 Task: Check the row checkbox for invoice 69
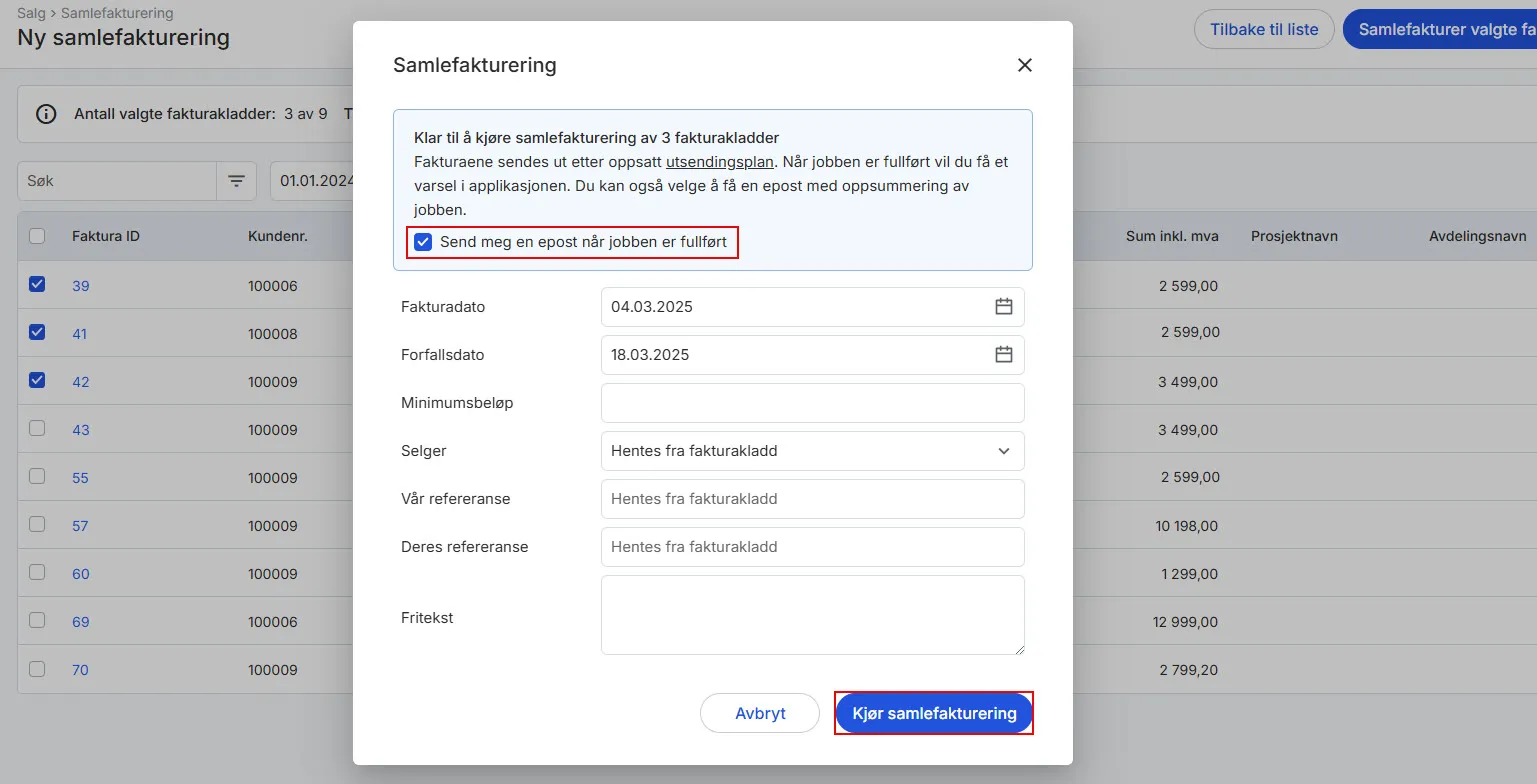click(37, 621)
